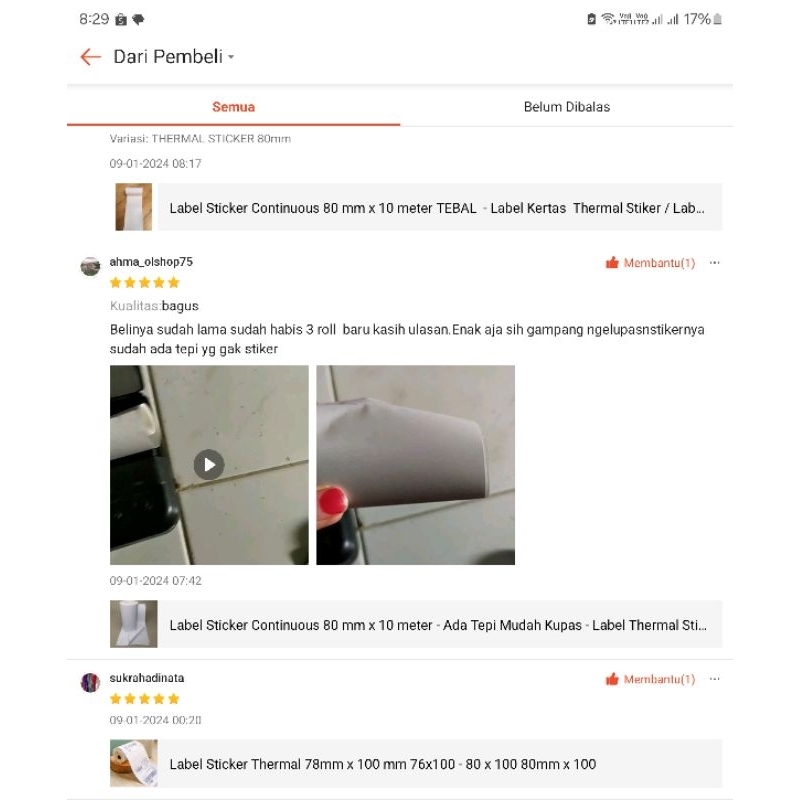This screenshot has height=800, width=800.
Task: Open ahma_olshop75's profile avatar
Action: (90, 266)
